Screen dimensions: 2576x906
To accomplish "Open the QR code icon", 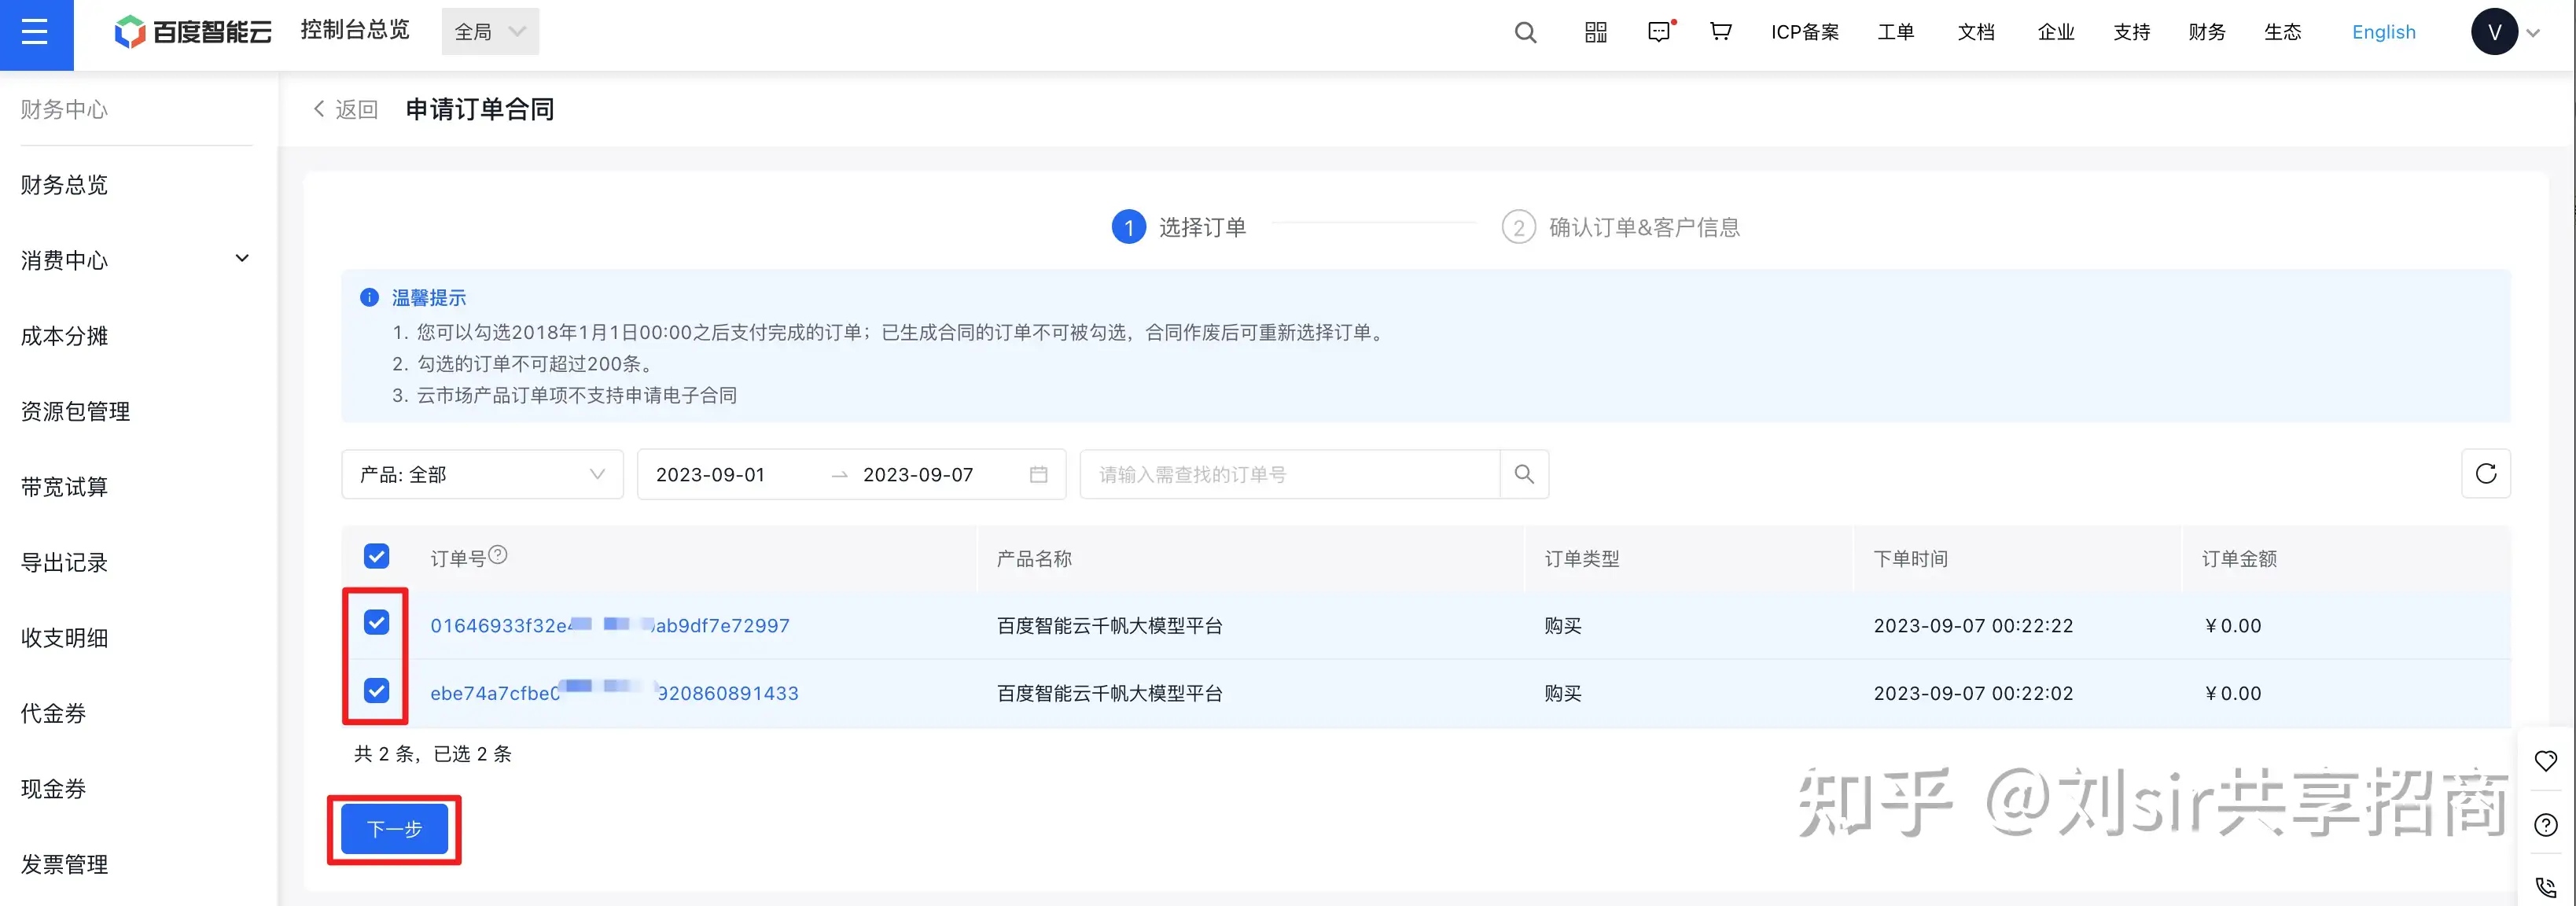I will [1596, 32].
